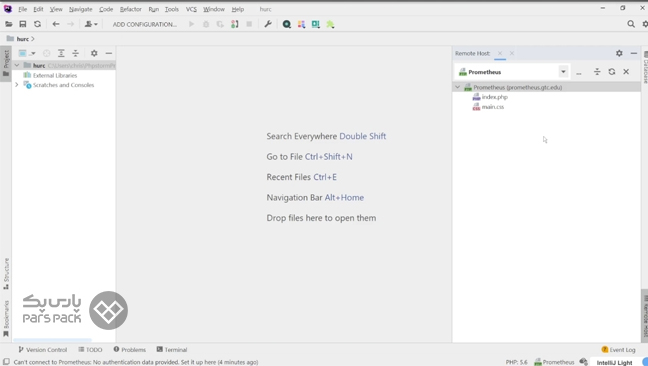Screen dimensions: 648x366
Task: Open Settings via the wrench icon
Action: coord(268,24)
